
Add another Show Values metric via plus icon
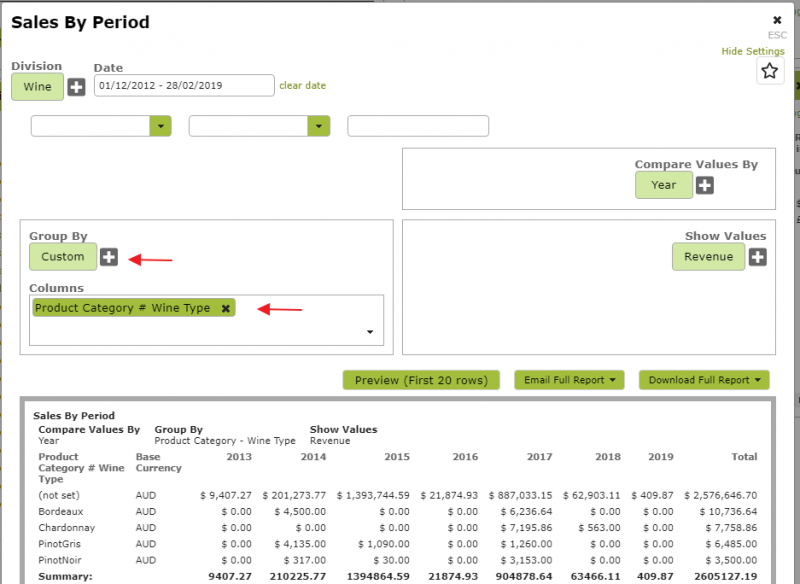757,257
